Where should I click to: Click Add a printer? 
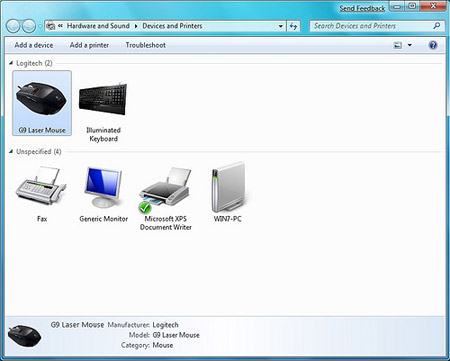[89, 45]
